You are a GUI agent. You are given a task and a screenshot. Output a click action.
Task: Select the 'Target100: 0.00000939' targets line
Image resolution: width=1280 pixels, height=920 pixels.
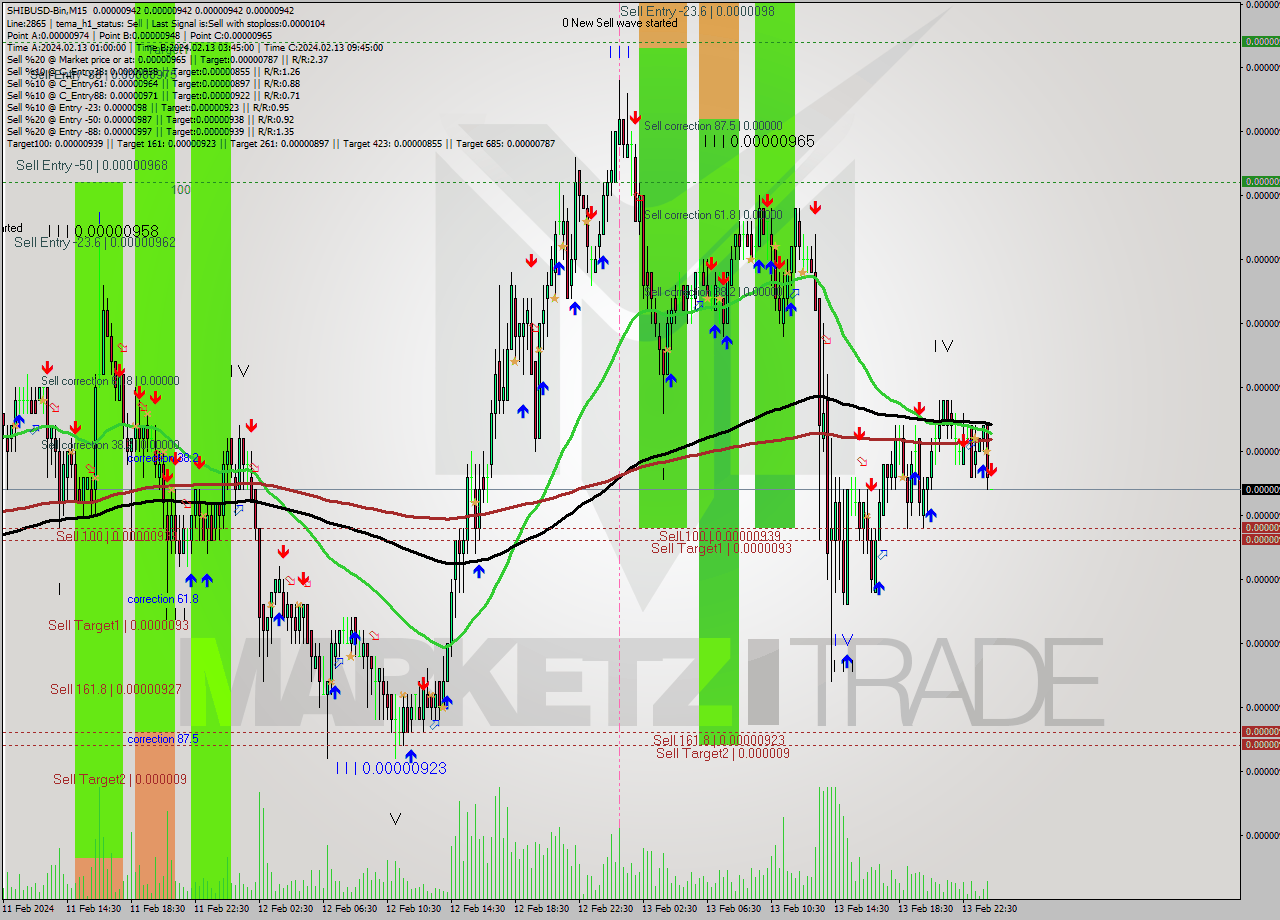[x=280, y=144]
